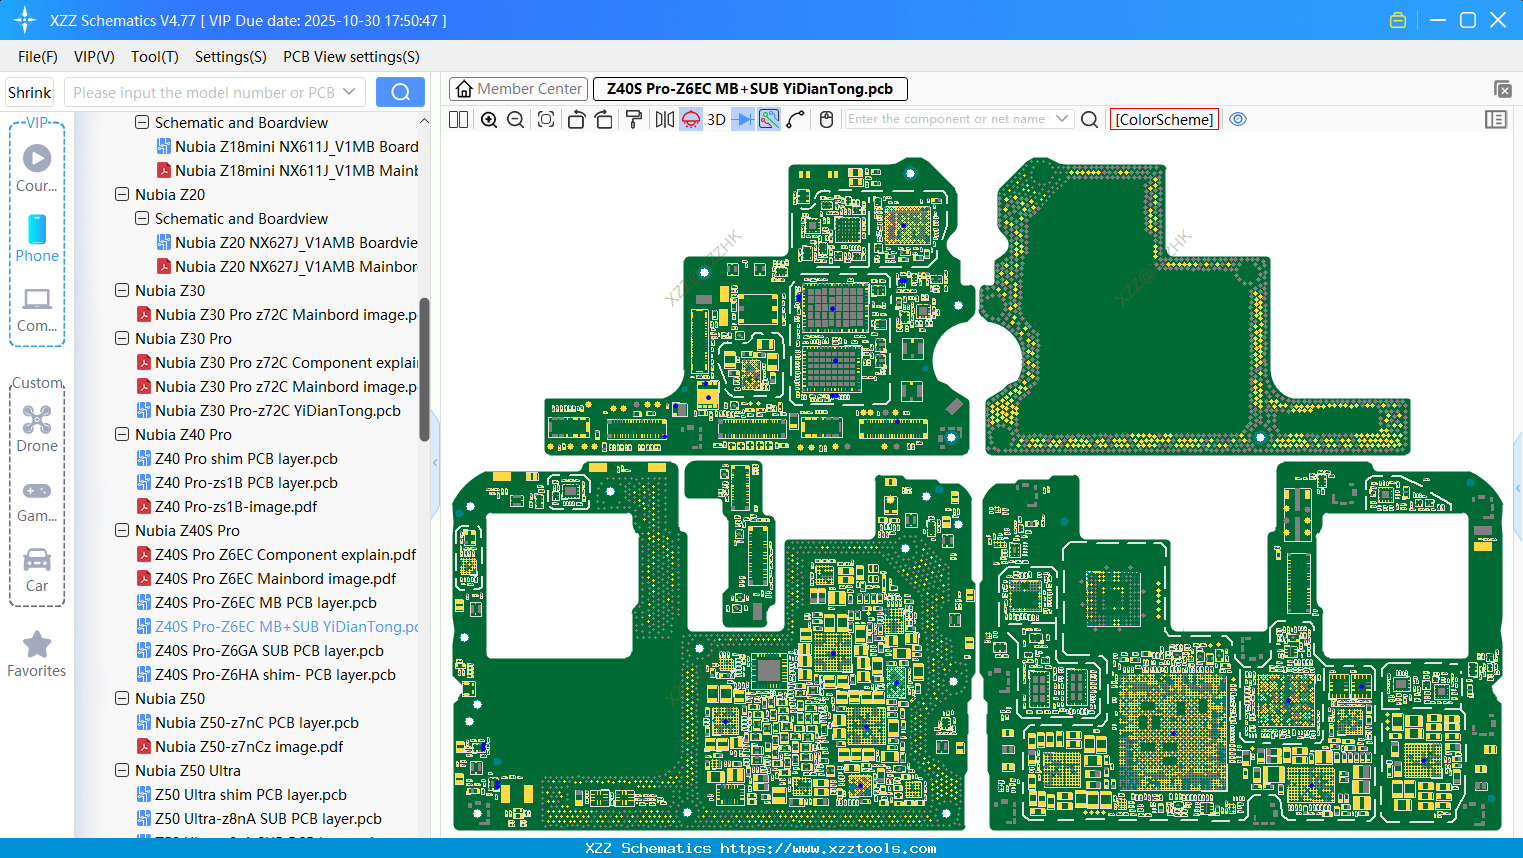The width and height of the screenshot is (1523, 858).
Task: Open the model number dropdown arrow
Action: (349, 92)
